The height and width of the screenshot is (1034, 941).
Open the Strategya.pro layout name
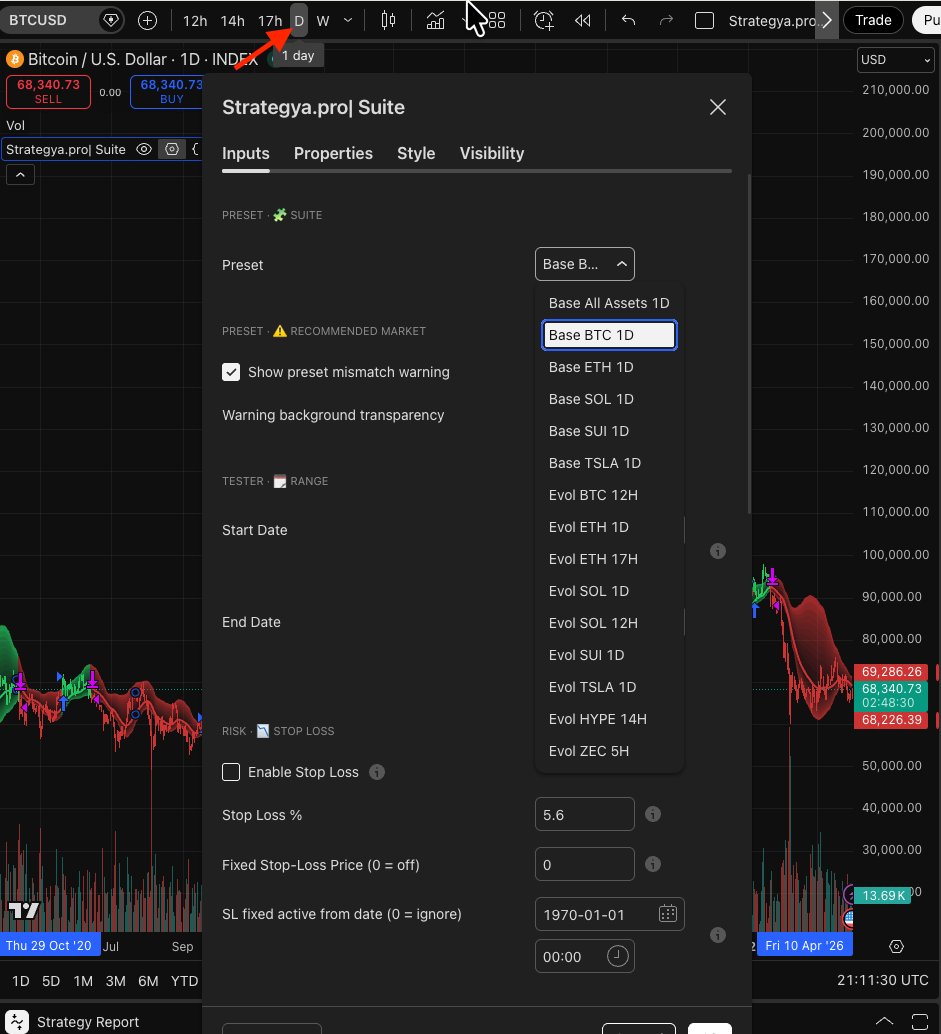coord(772,21)
